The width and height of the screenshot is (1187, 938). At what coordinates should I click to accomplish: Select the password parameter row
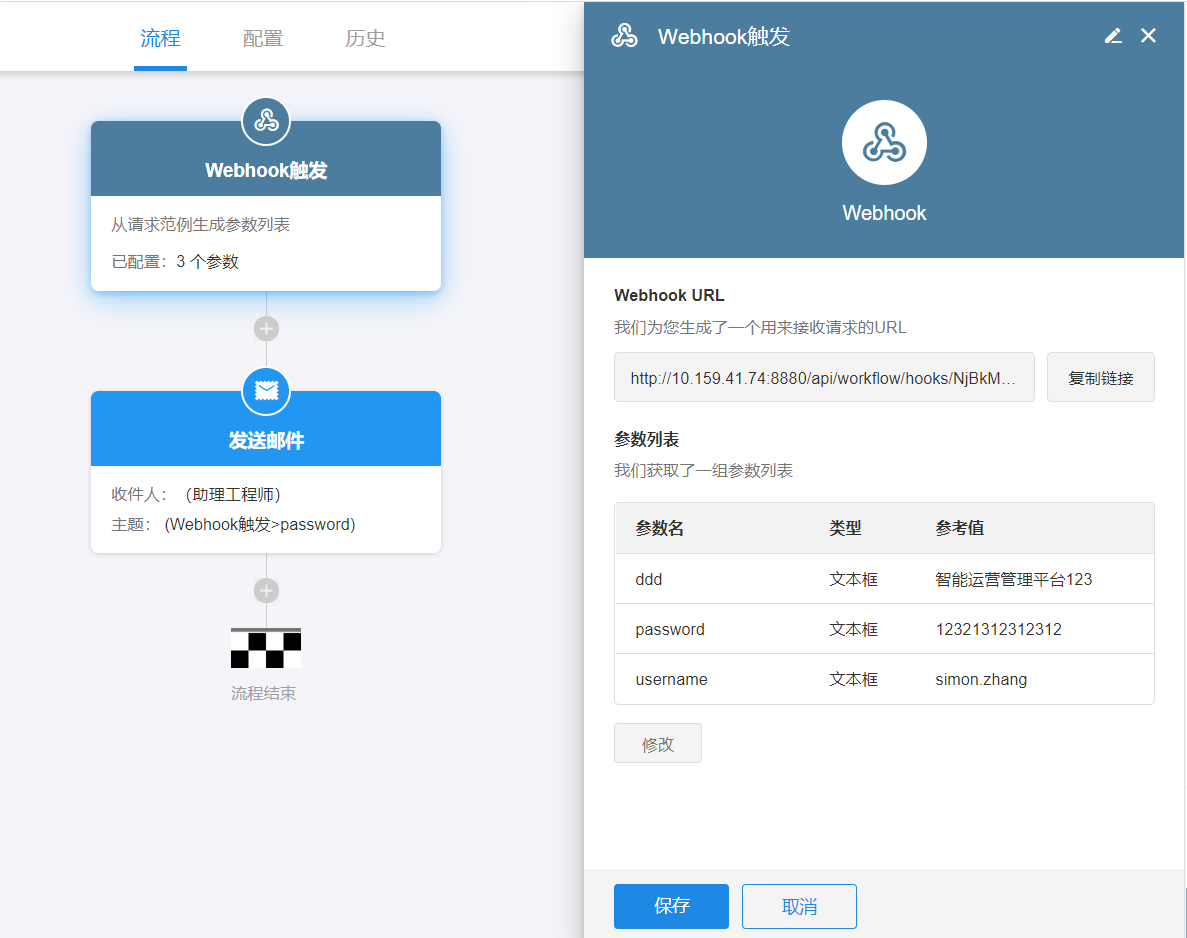pos(884,629)
